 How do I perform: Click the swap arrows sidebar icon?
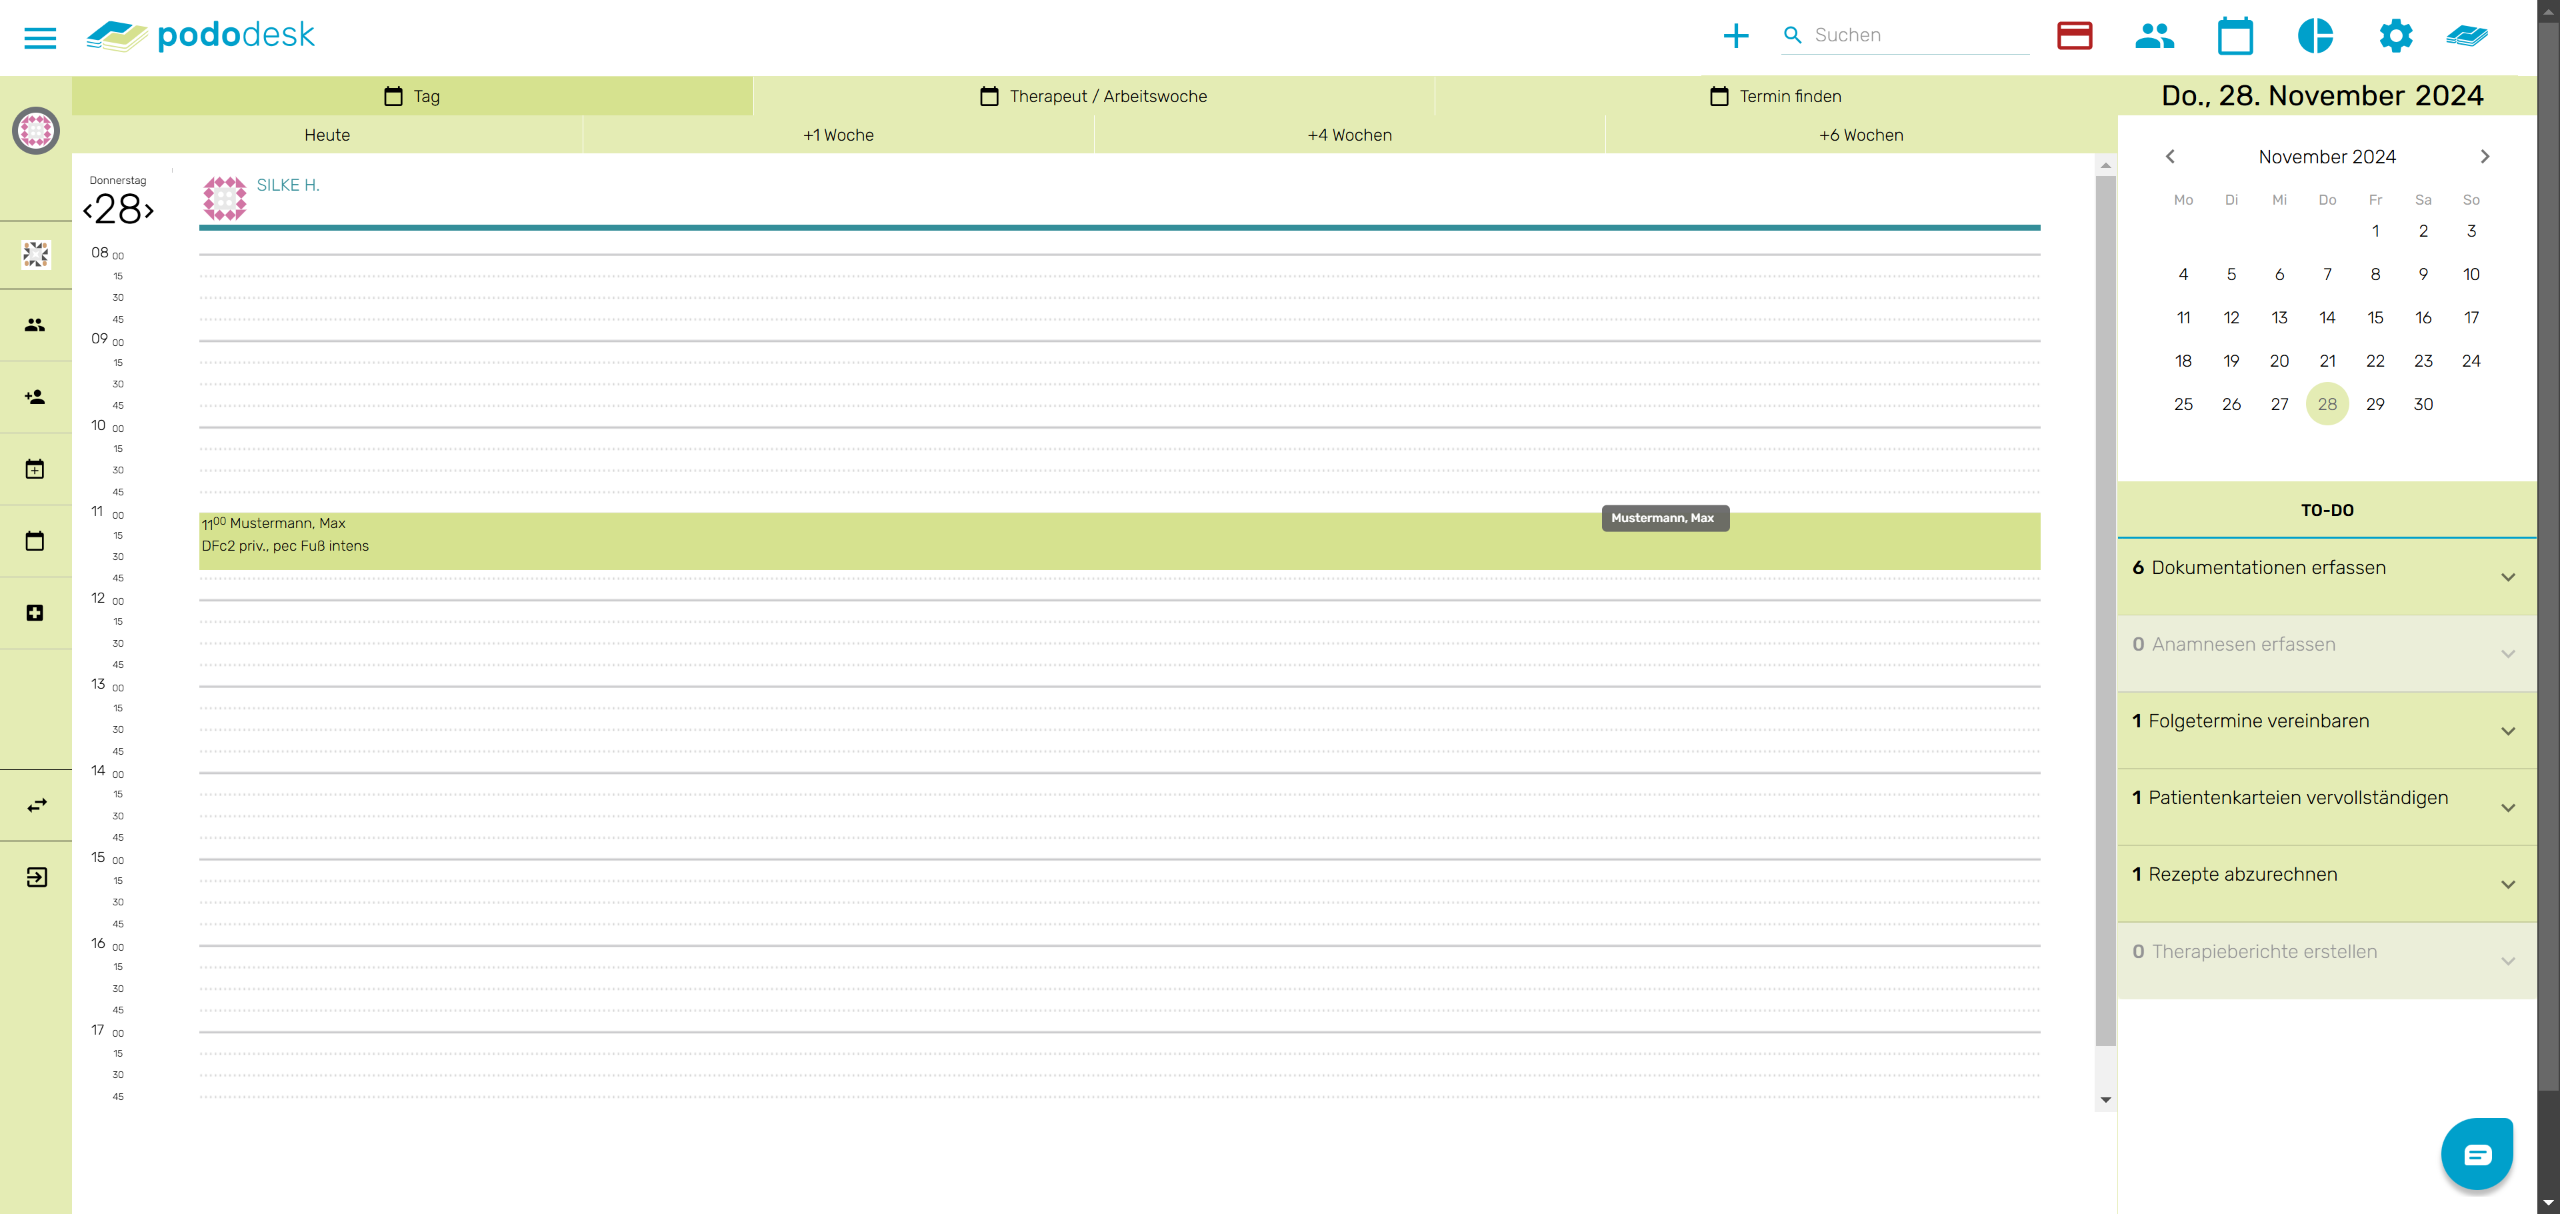click(x=36, y=805)
